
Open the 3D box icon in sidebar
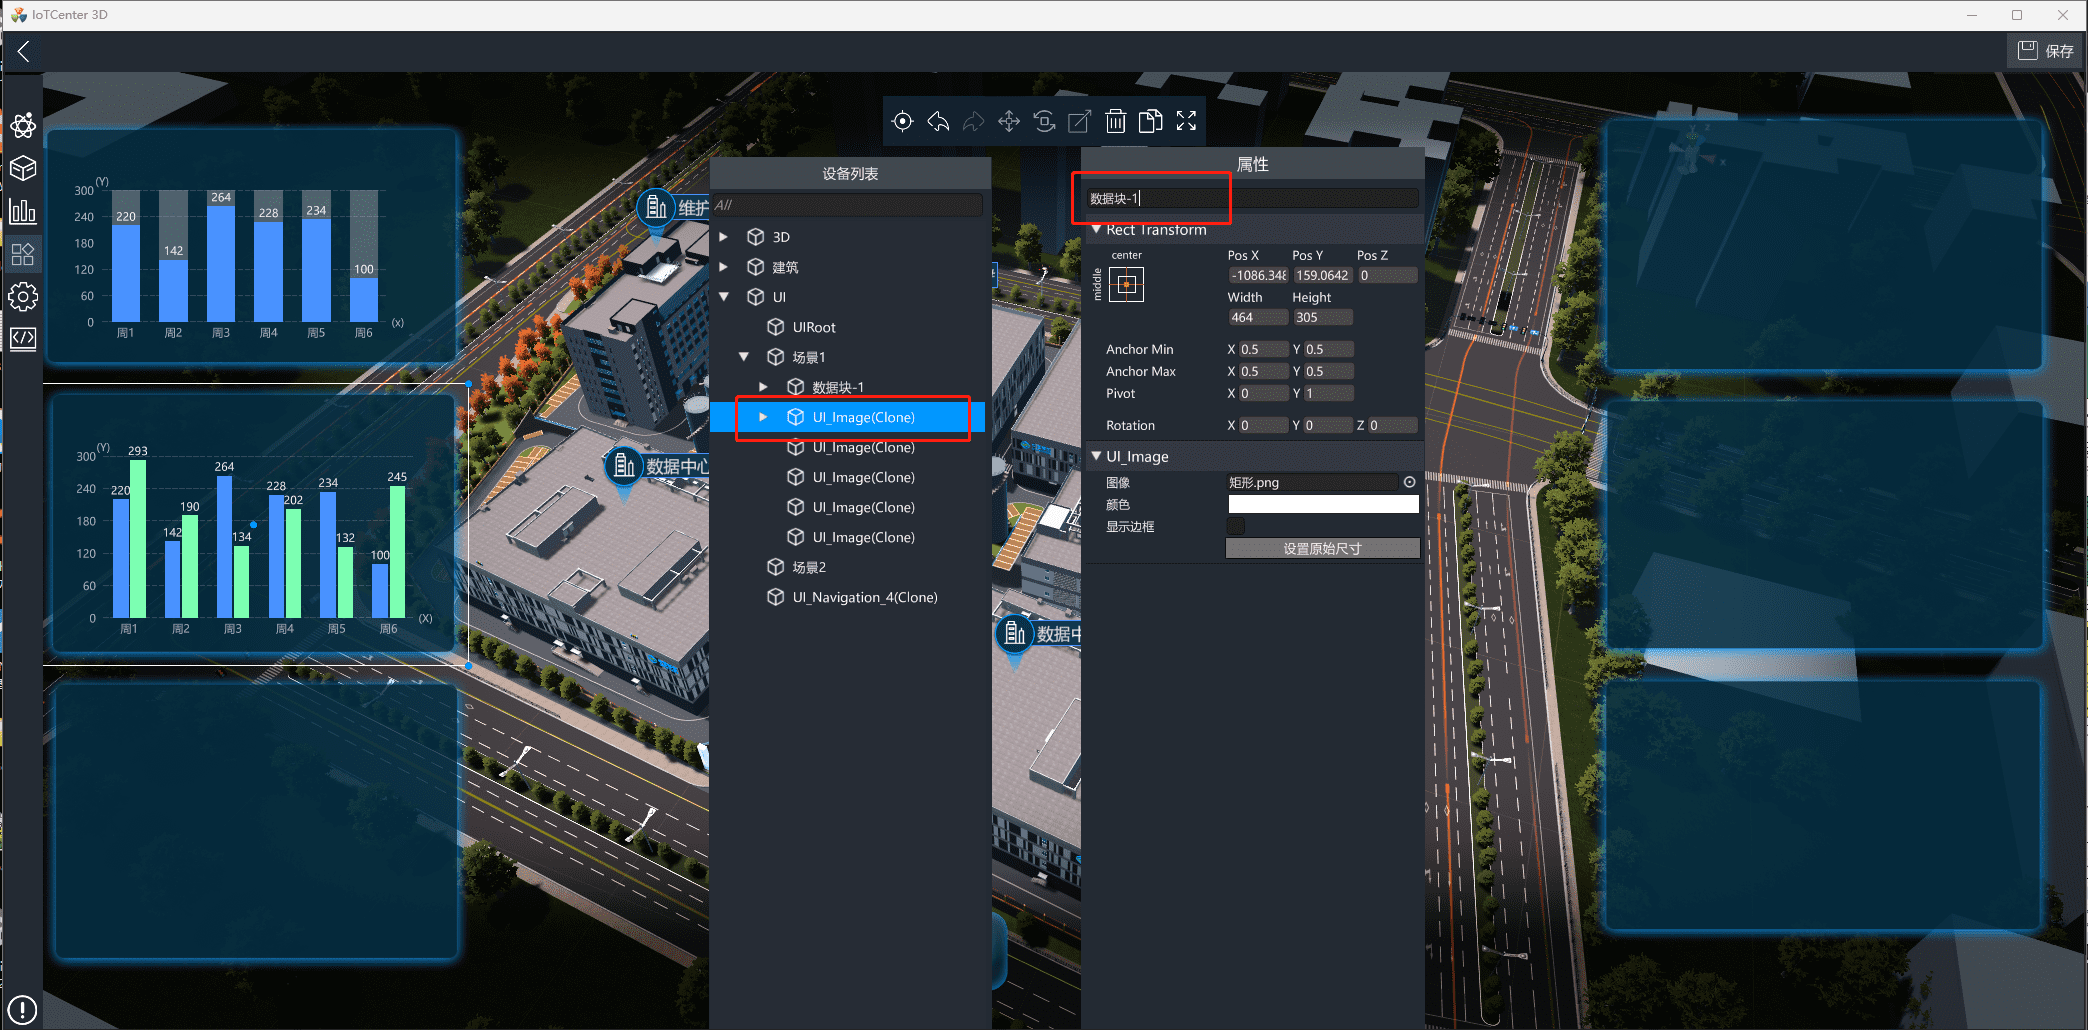(x=22, y=168)
